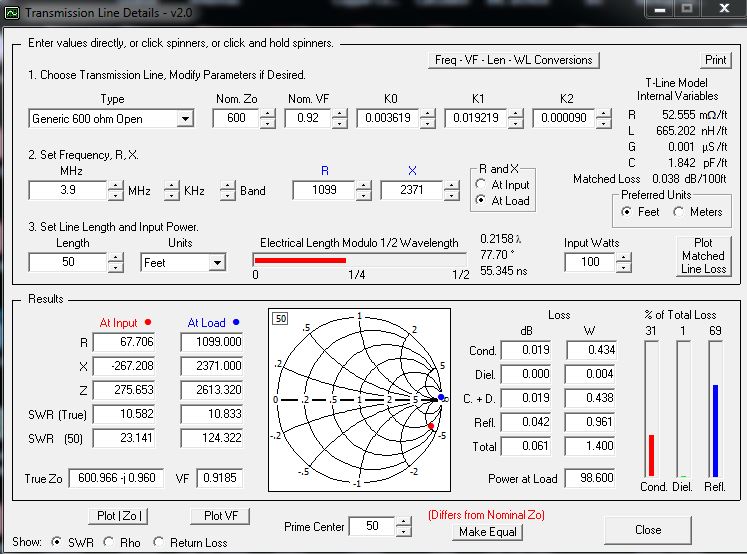Click the Band spinner control
The height and width of the screenshot is (554, 747).
click(x=227, y=190)
